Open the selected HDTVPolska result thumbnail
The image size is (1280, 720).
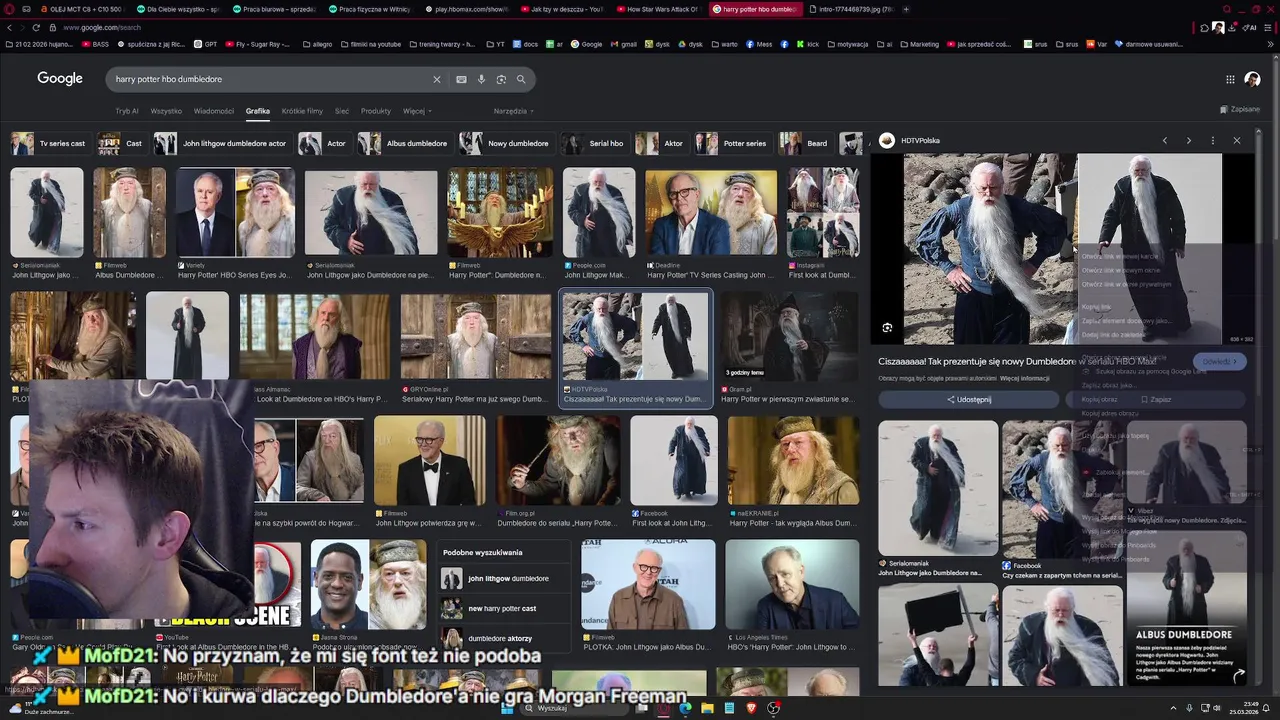[635, 335]
